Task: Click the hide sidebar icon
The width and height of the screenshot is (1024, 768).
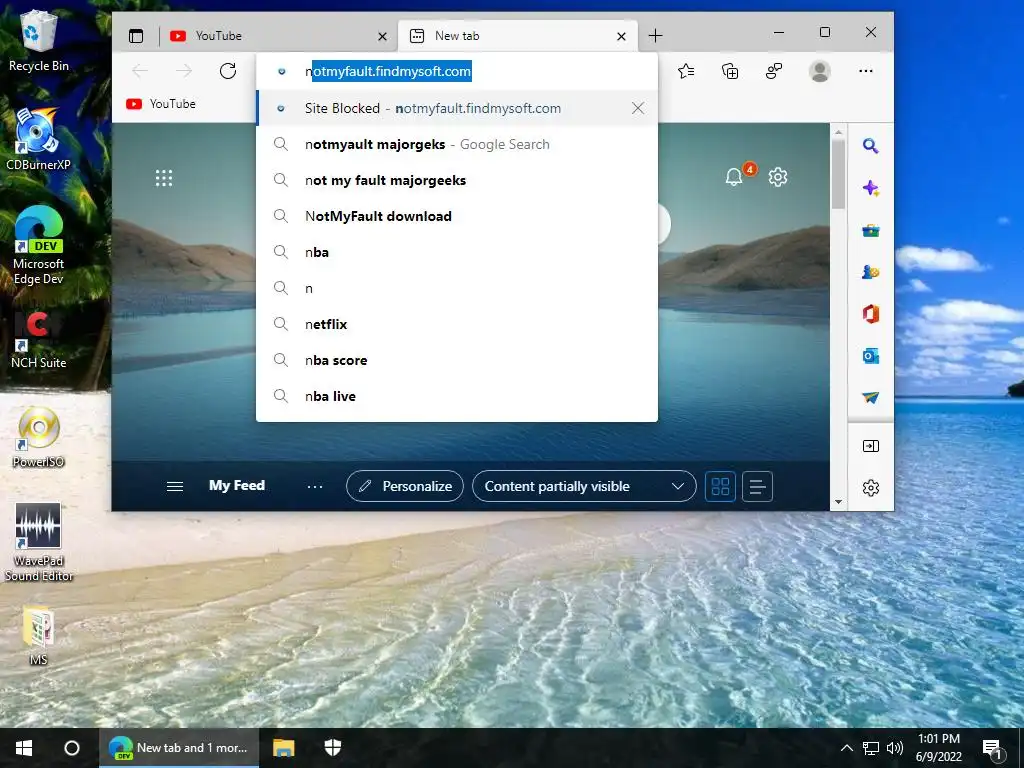Action: [871, 446]
